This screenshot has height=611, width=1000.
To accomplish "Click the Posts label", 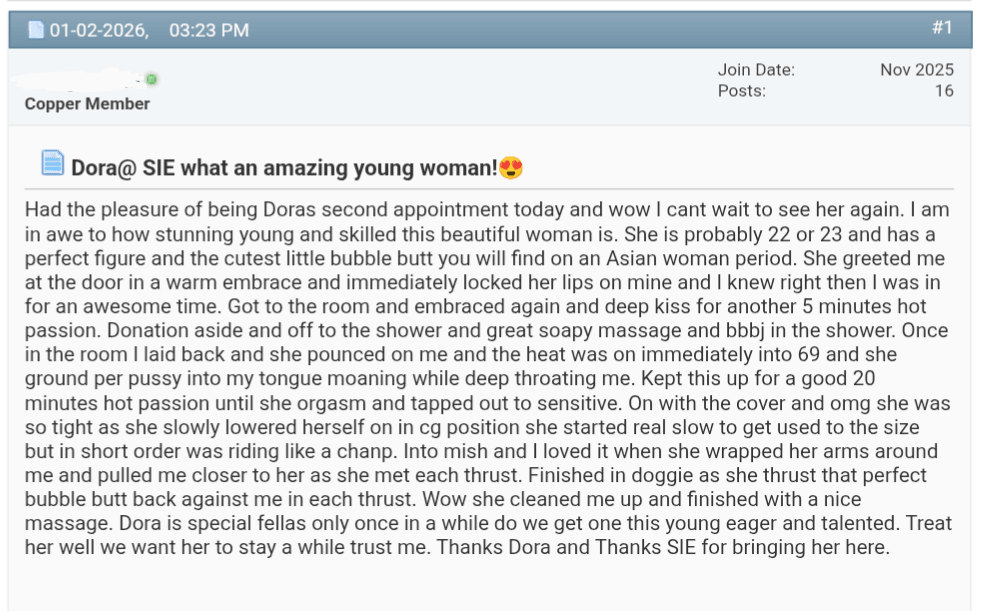I will [742, 91].
